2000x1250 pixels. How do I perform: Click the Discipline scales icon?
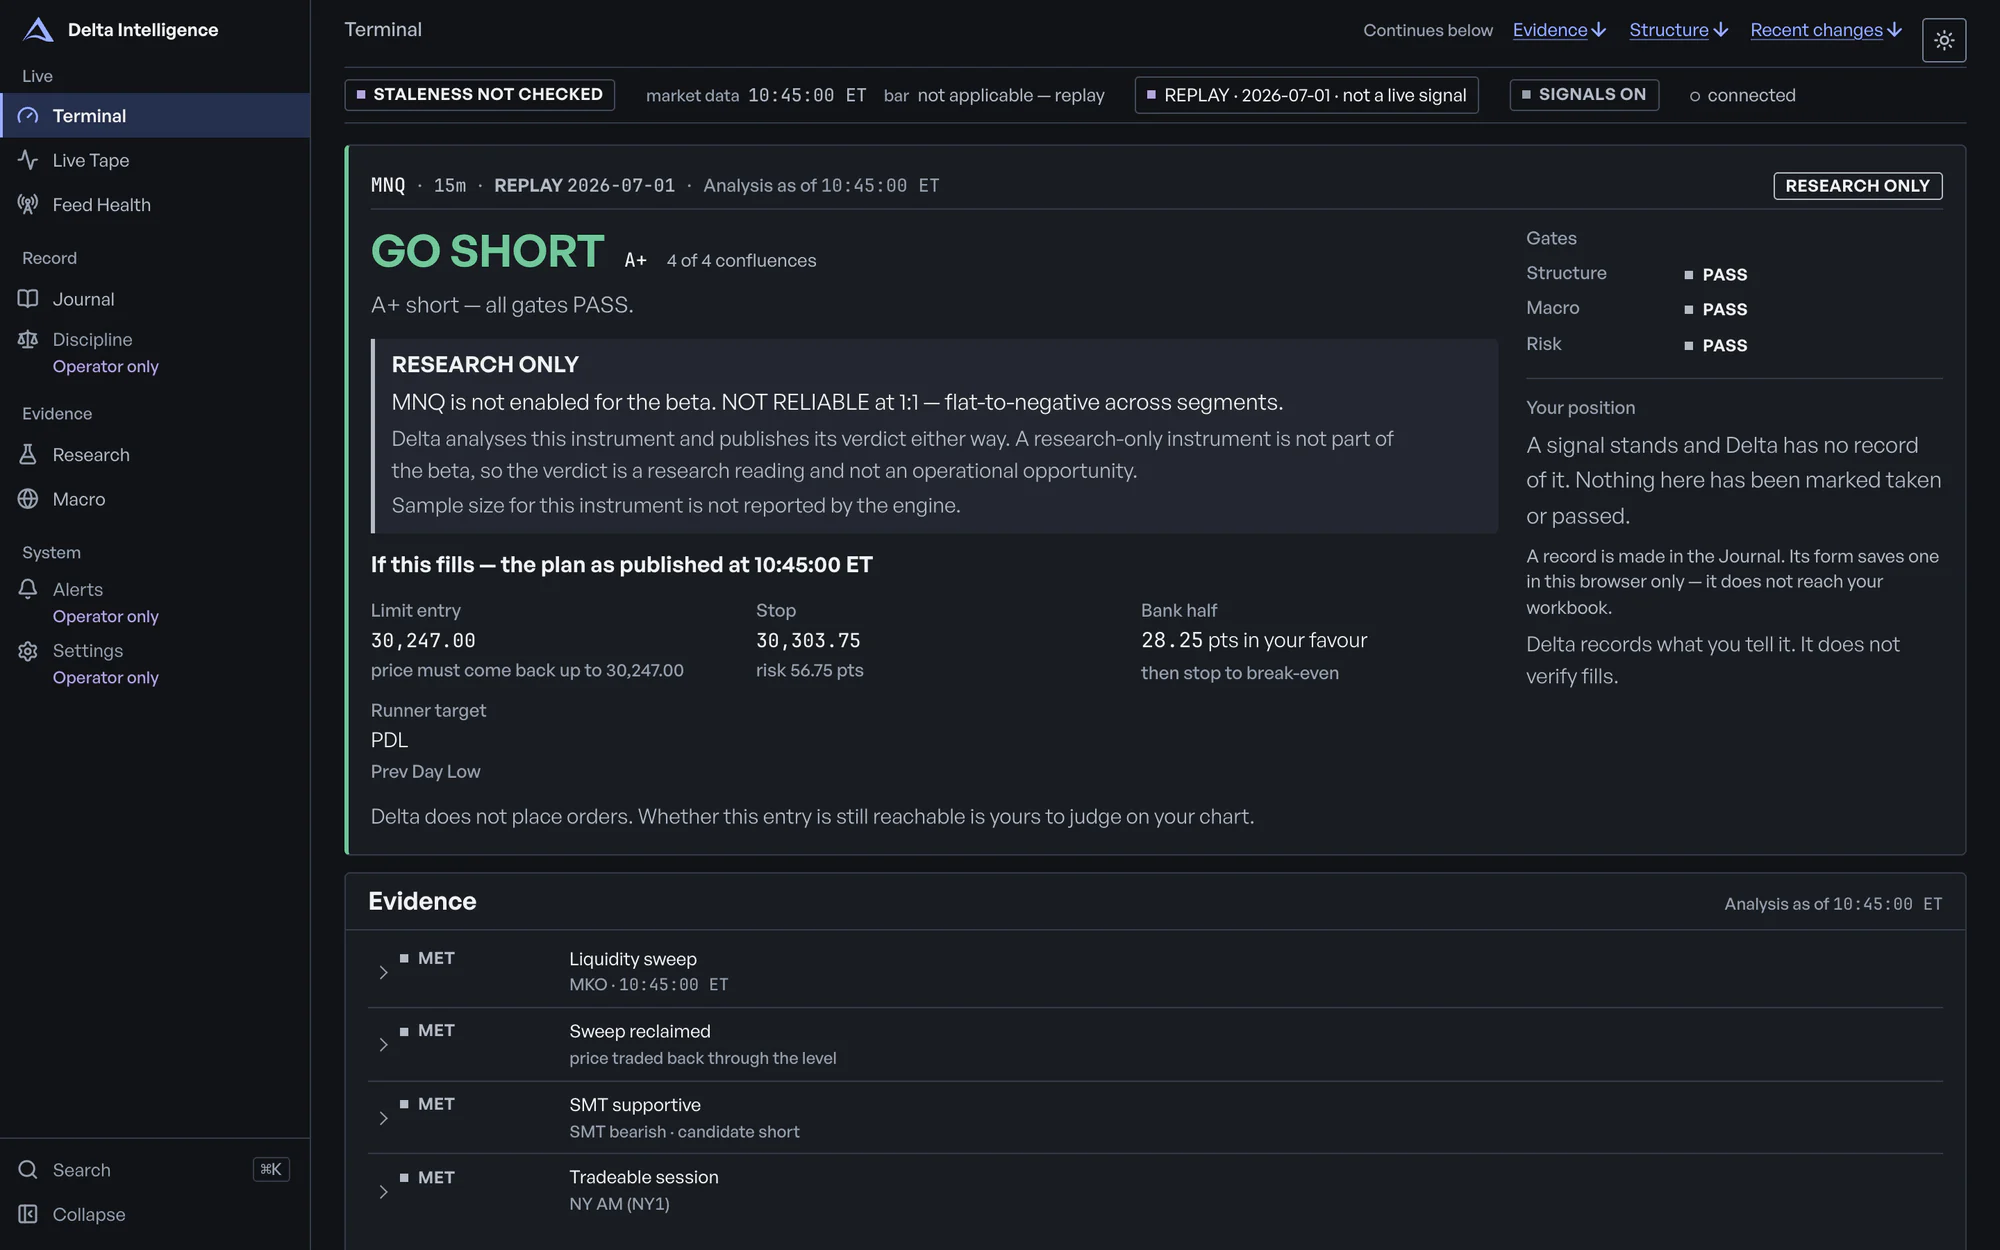point(28,340)
